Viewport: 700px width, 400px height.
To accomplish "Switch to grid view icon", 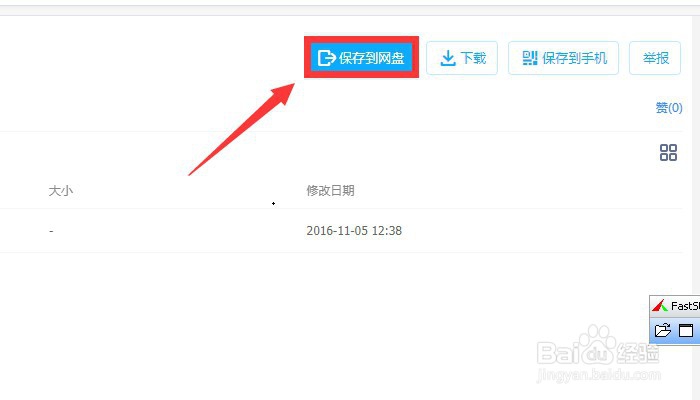I will point(668,153).
